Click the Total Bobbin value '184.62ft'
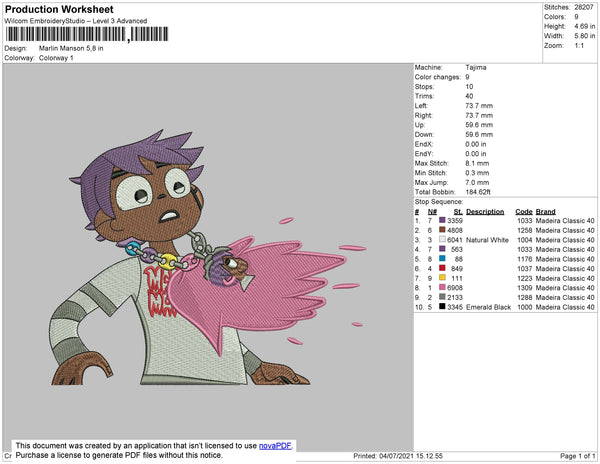Image resolution: width=600 pixels, height=464 pixels. 478,192
